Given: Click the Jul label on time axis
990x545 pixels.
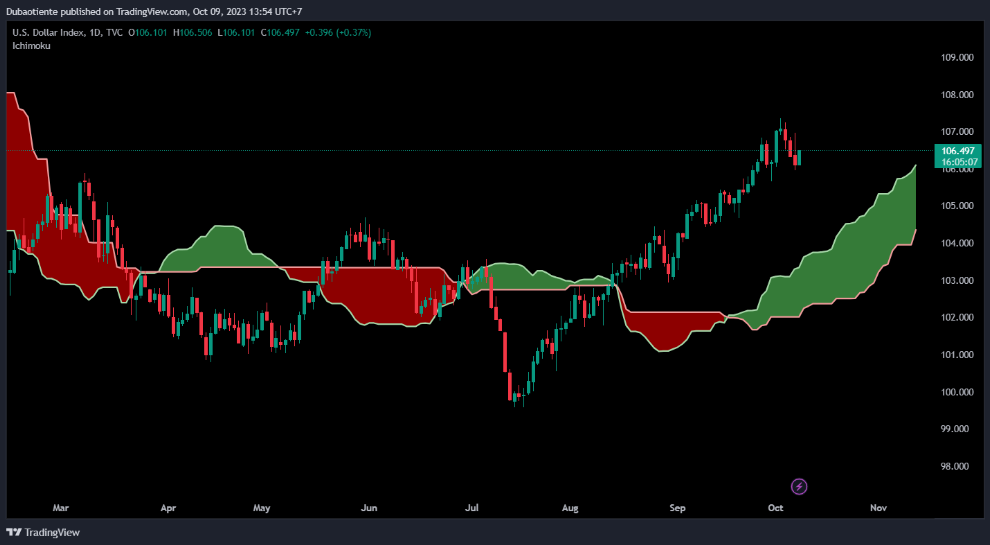Looking at the screenshot, I should (470, 508).
